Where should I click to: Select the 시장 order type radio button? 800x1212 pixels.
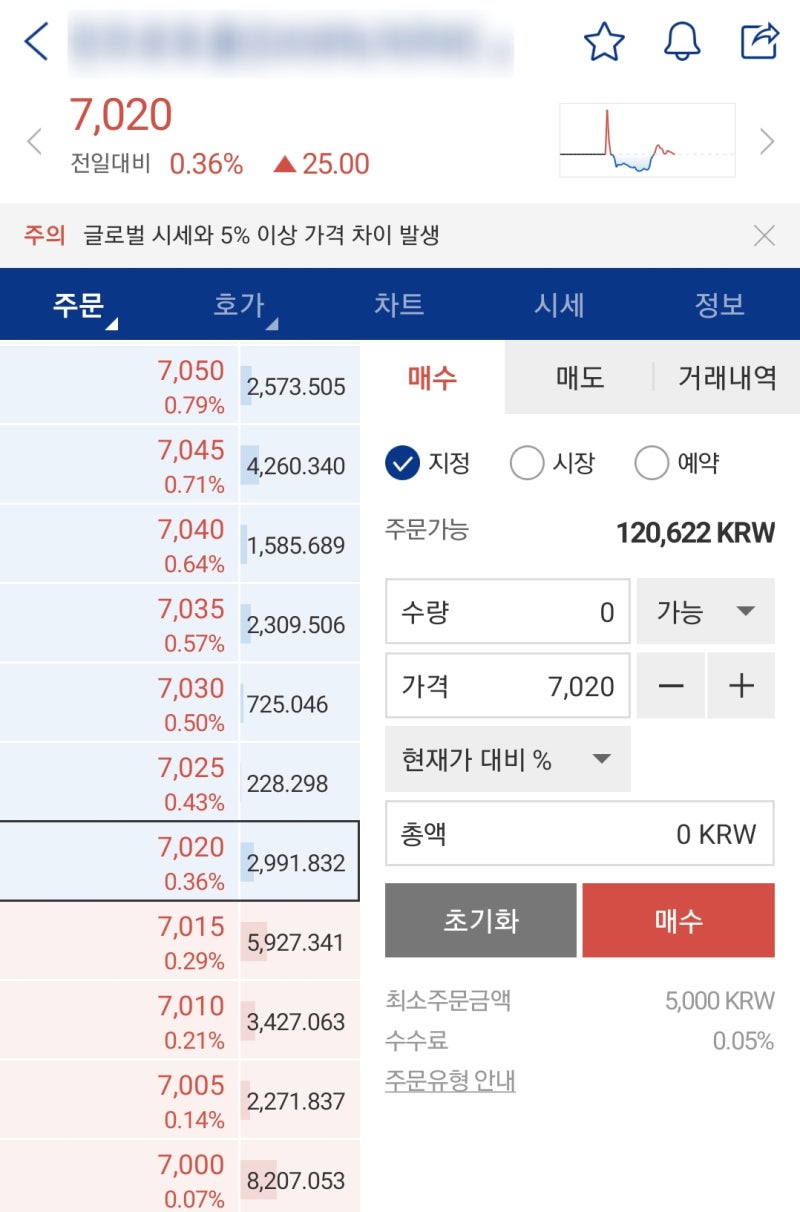pyautogui.click(x=527, y=462)
